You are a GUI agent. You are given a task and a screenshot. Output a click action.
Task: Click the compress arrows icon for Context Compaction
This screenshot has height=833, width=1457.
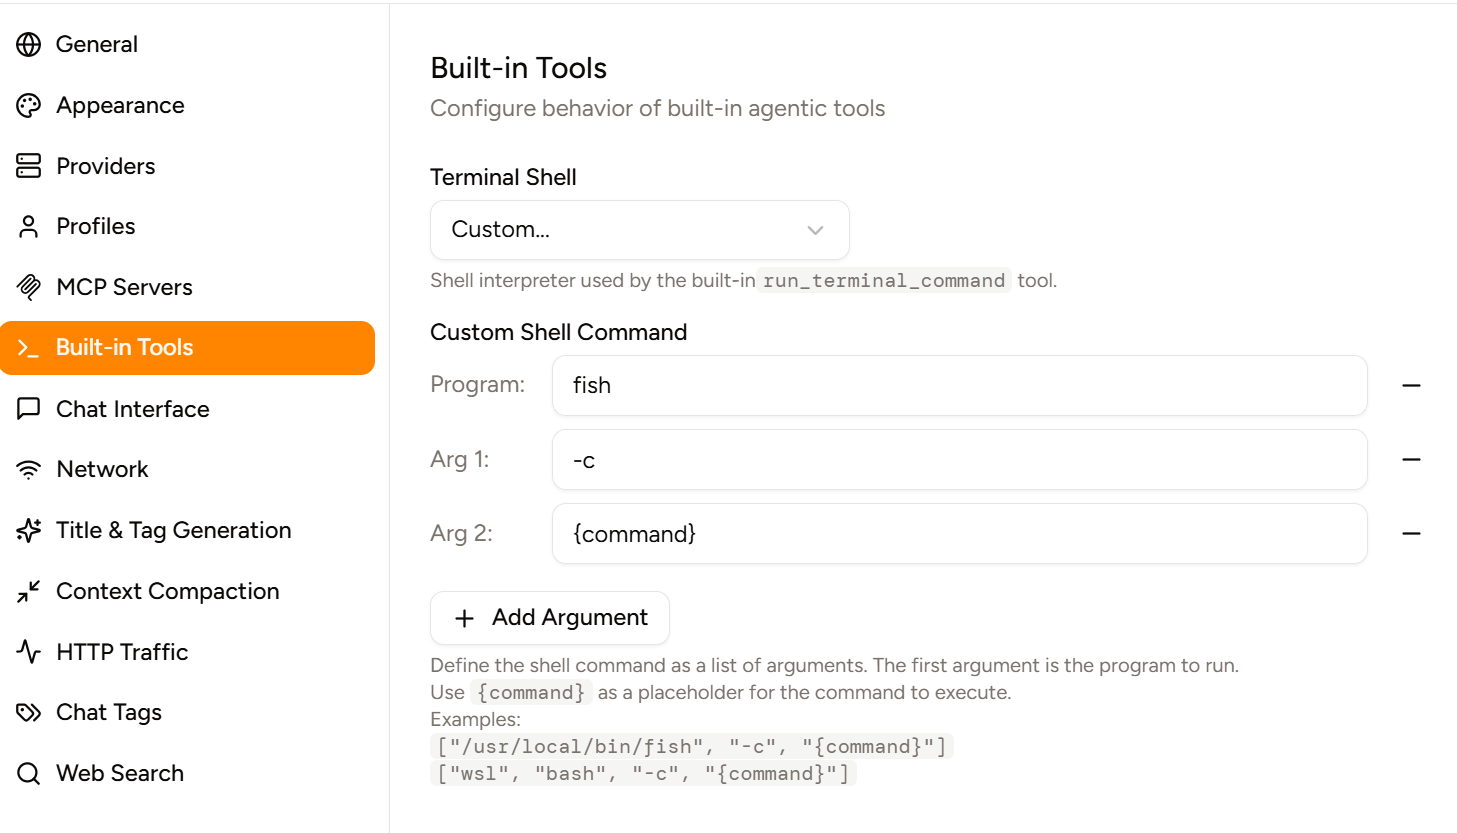pyautogui.click(x=29, y=591)
